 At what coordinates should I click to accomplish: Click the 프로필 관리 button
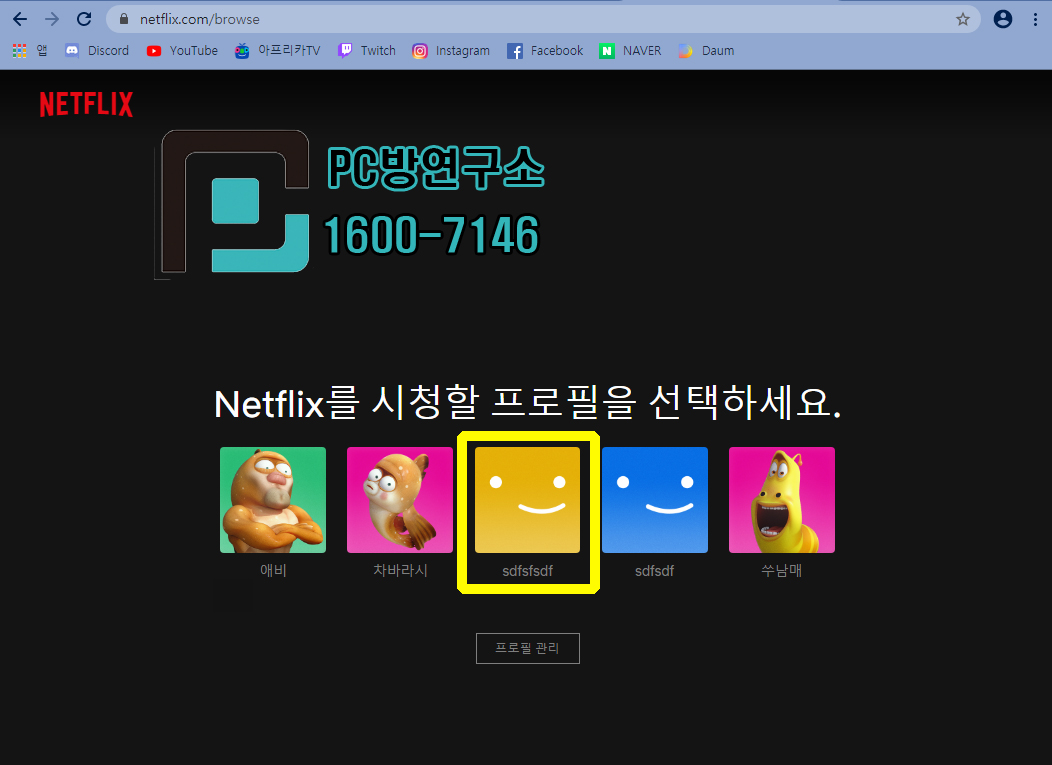(x=527, y=648)
